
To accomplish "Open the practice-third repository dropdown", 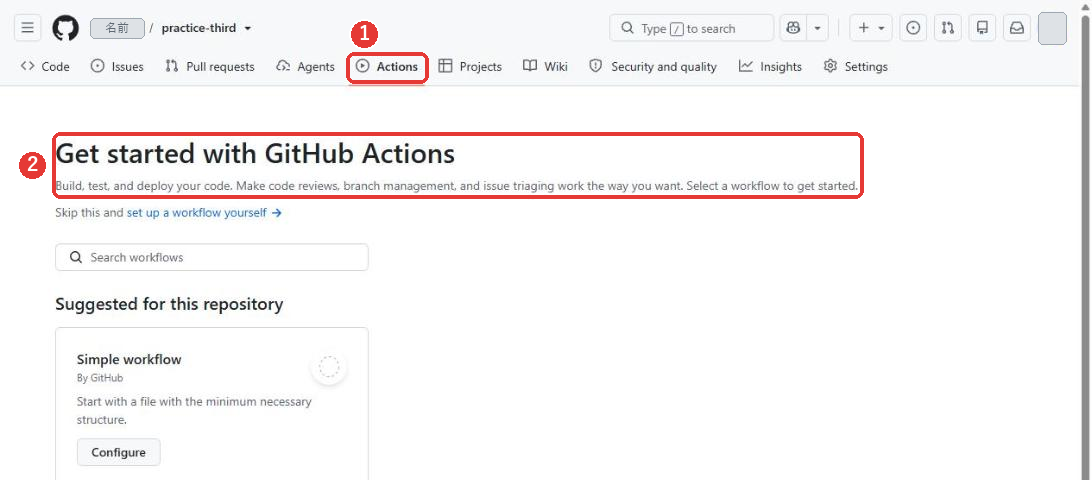I will point(206,29).
